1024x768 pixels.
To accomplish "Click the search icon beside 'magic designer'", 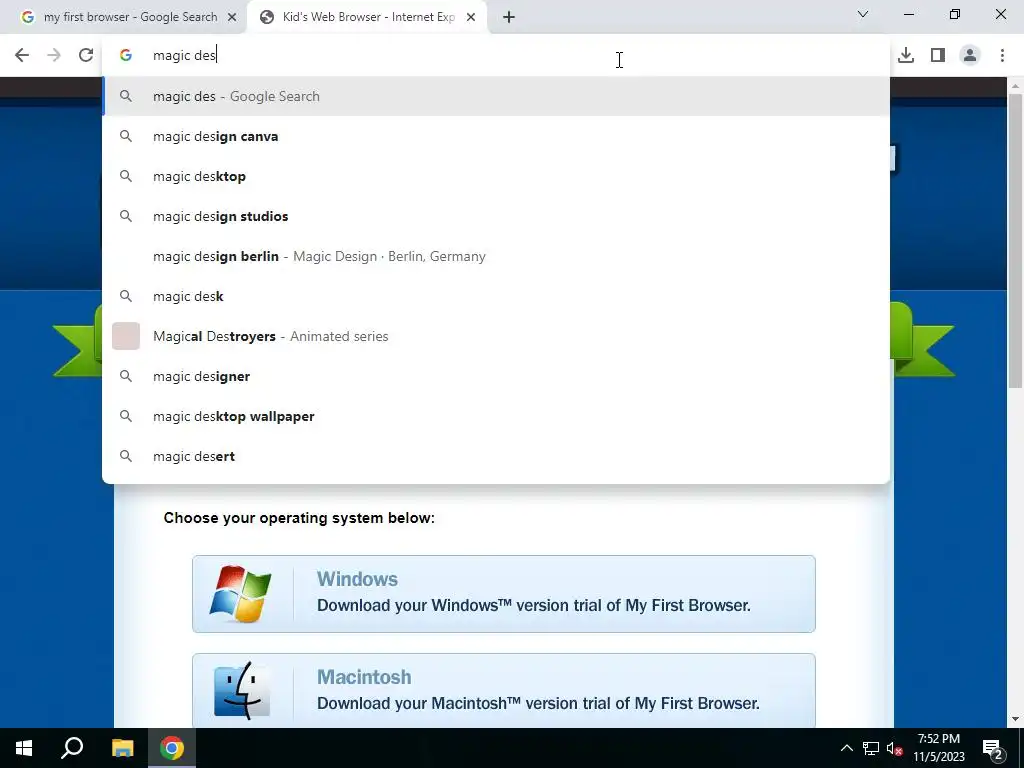I will pyautogui.click(x=126, y=376).
